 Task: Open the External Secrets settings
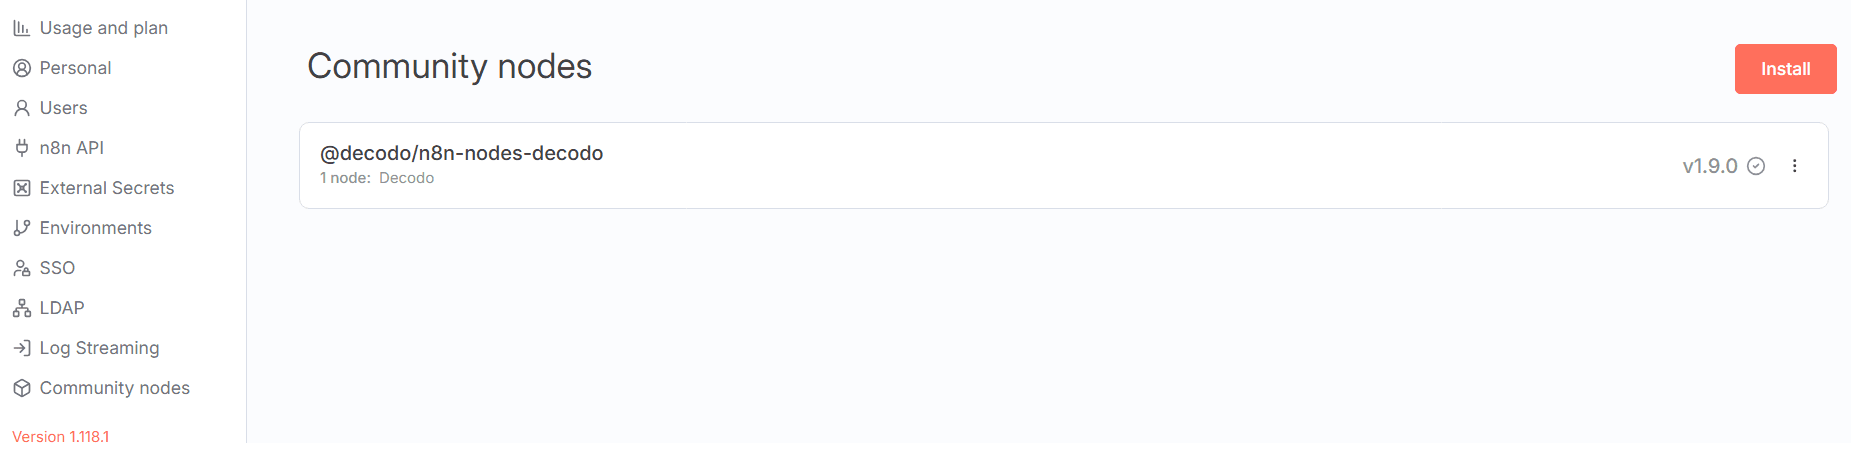tap(107, 188)
